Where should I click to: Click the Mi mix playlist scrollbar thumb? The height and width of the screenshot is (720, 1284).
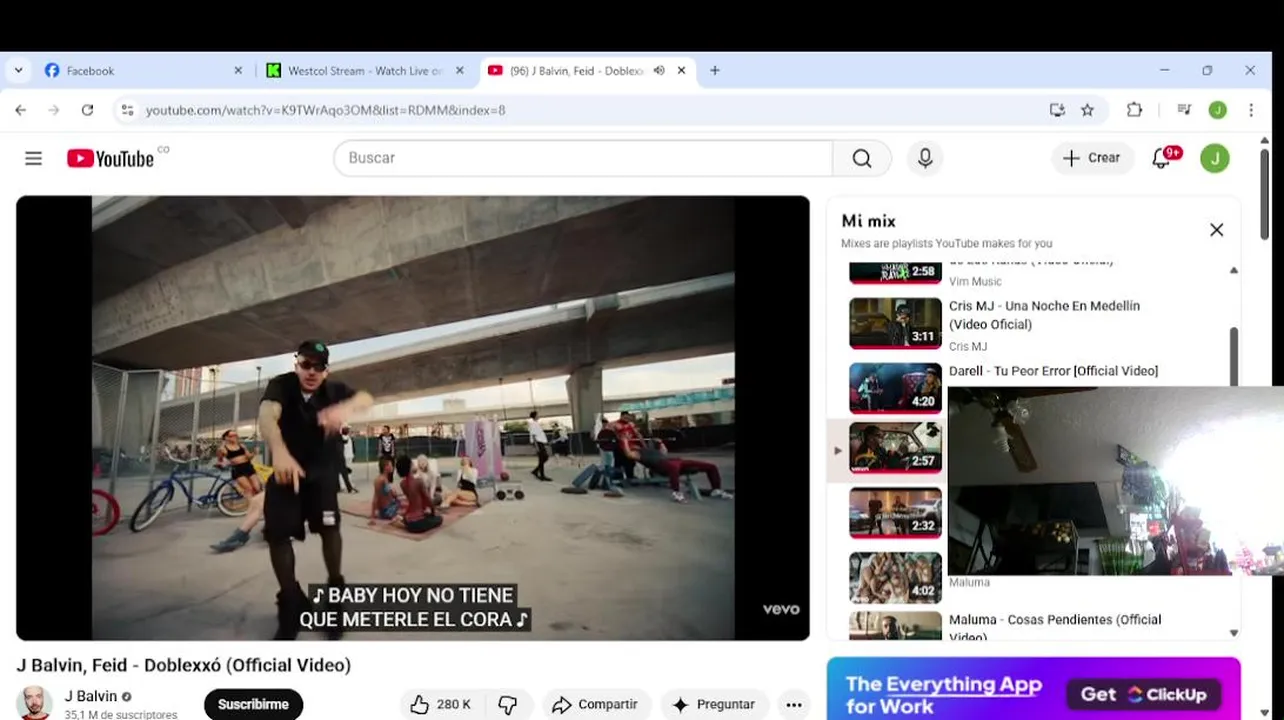pyautogui.click(x=1233, y=356)
